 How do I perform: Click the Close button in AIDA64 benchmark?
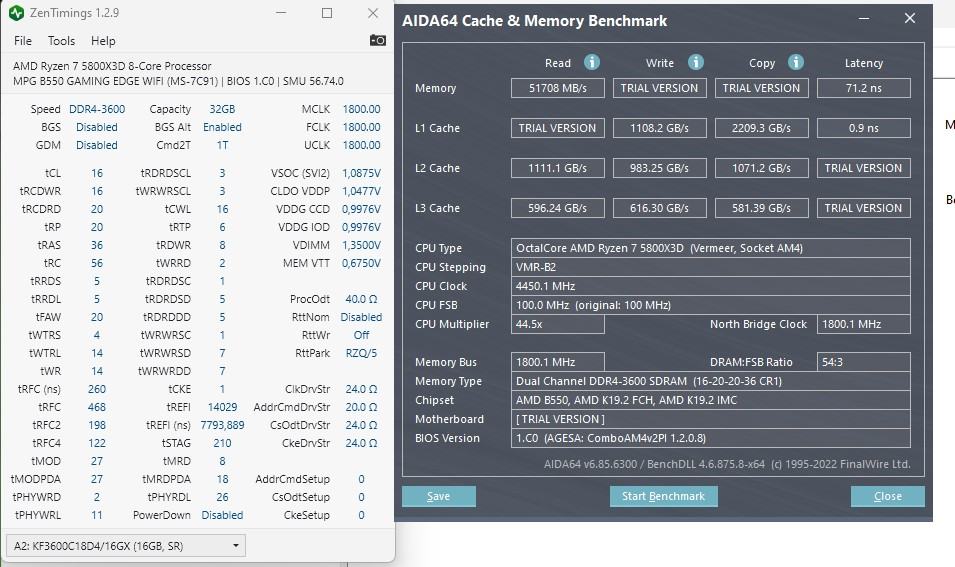tap(887, 496)
